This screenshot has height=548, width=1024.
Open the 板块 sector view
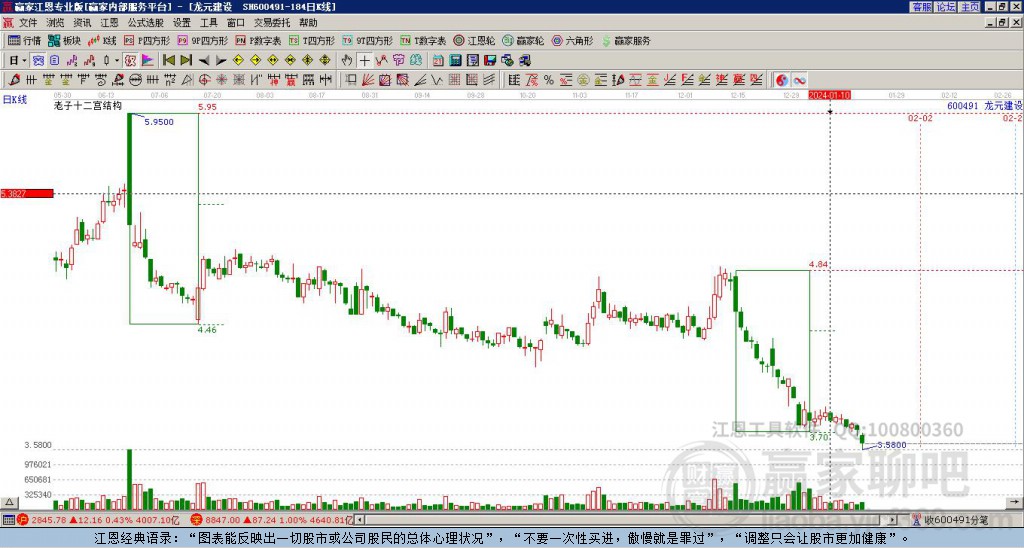pos(64,40)
